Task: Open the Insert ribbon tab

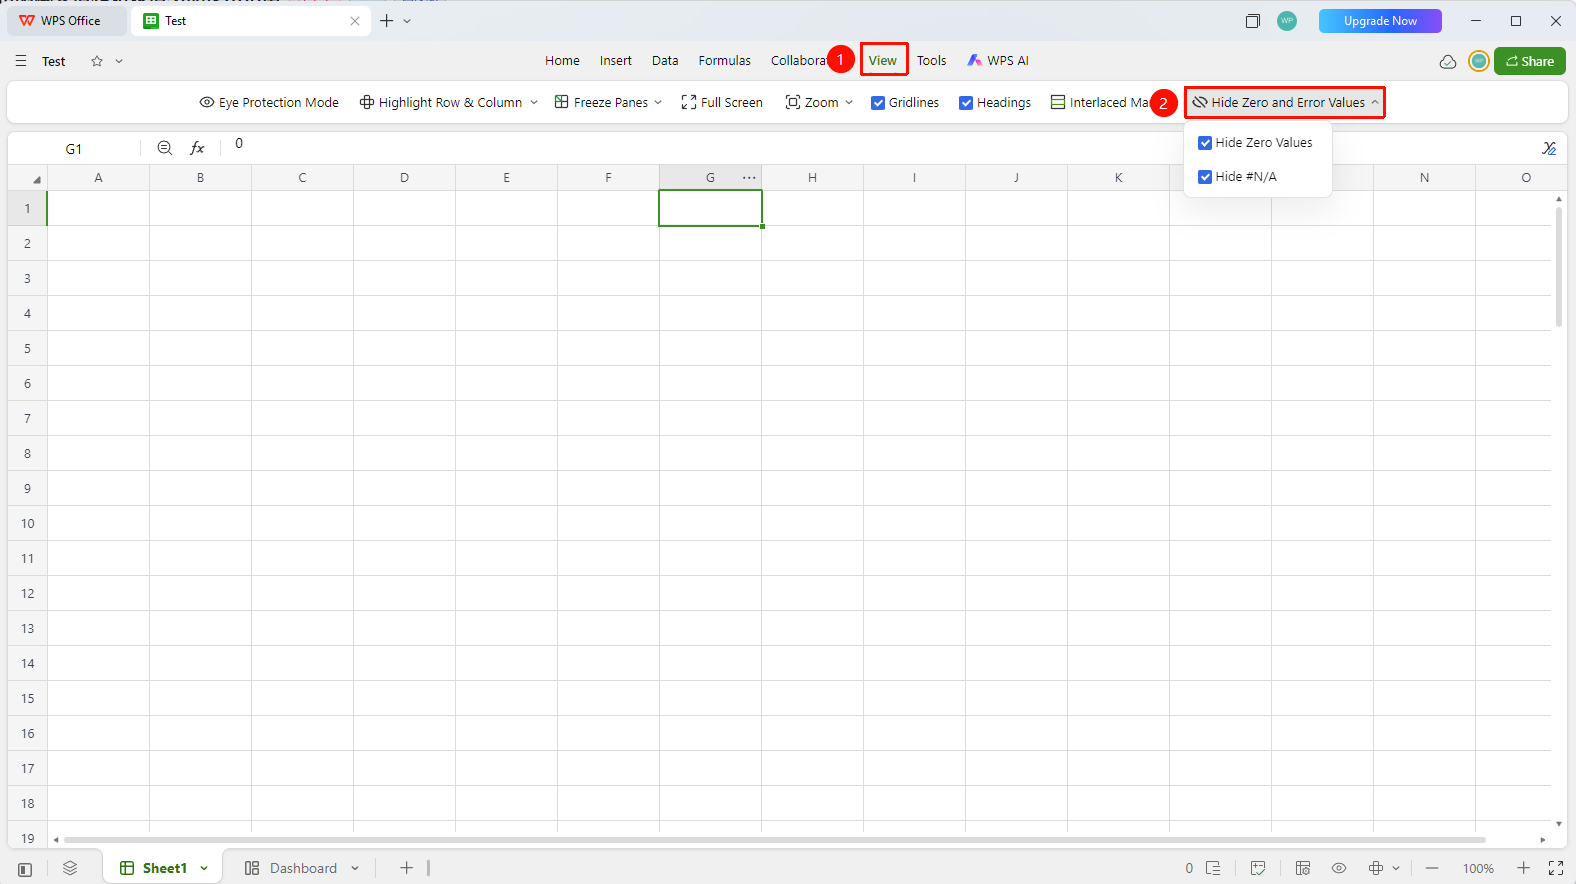Action: (x=616, y=61)
